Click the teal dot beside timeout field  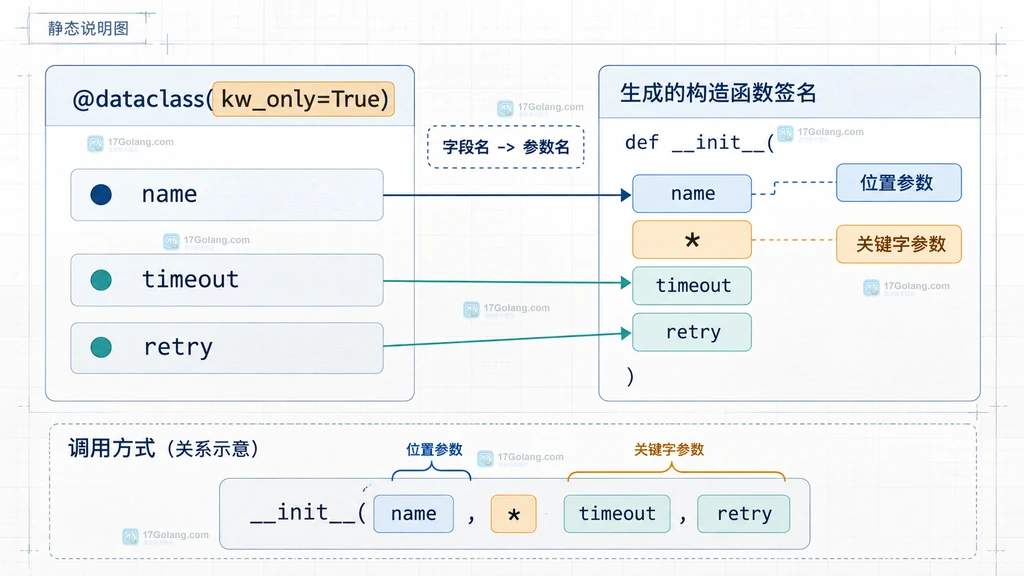tap(101, 280)
